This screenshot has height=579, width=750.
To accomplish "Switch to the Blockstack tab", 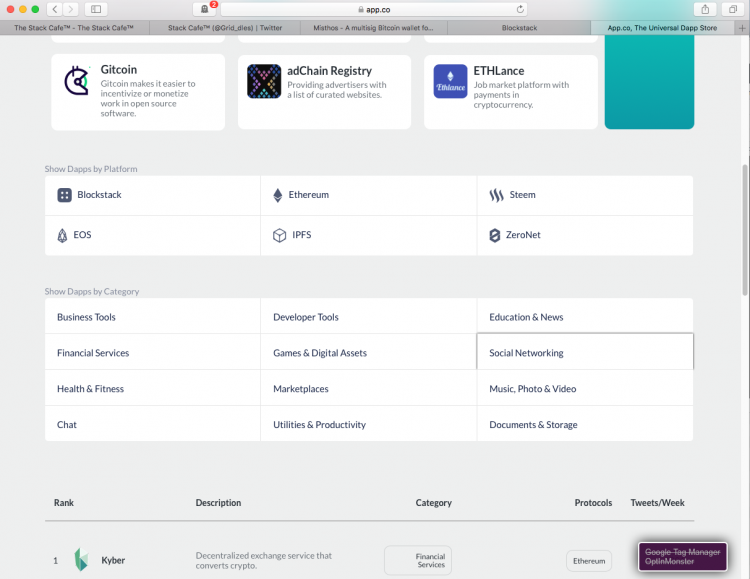I will 519,28.
